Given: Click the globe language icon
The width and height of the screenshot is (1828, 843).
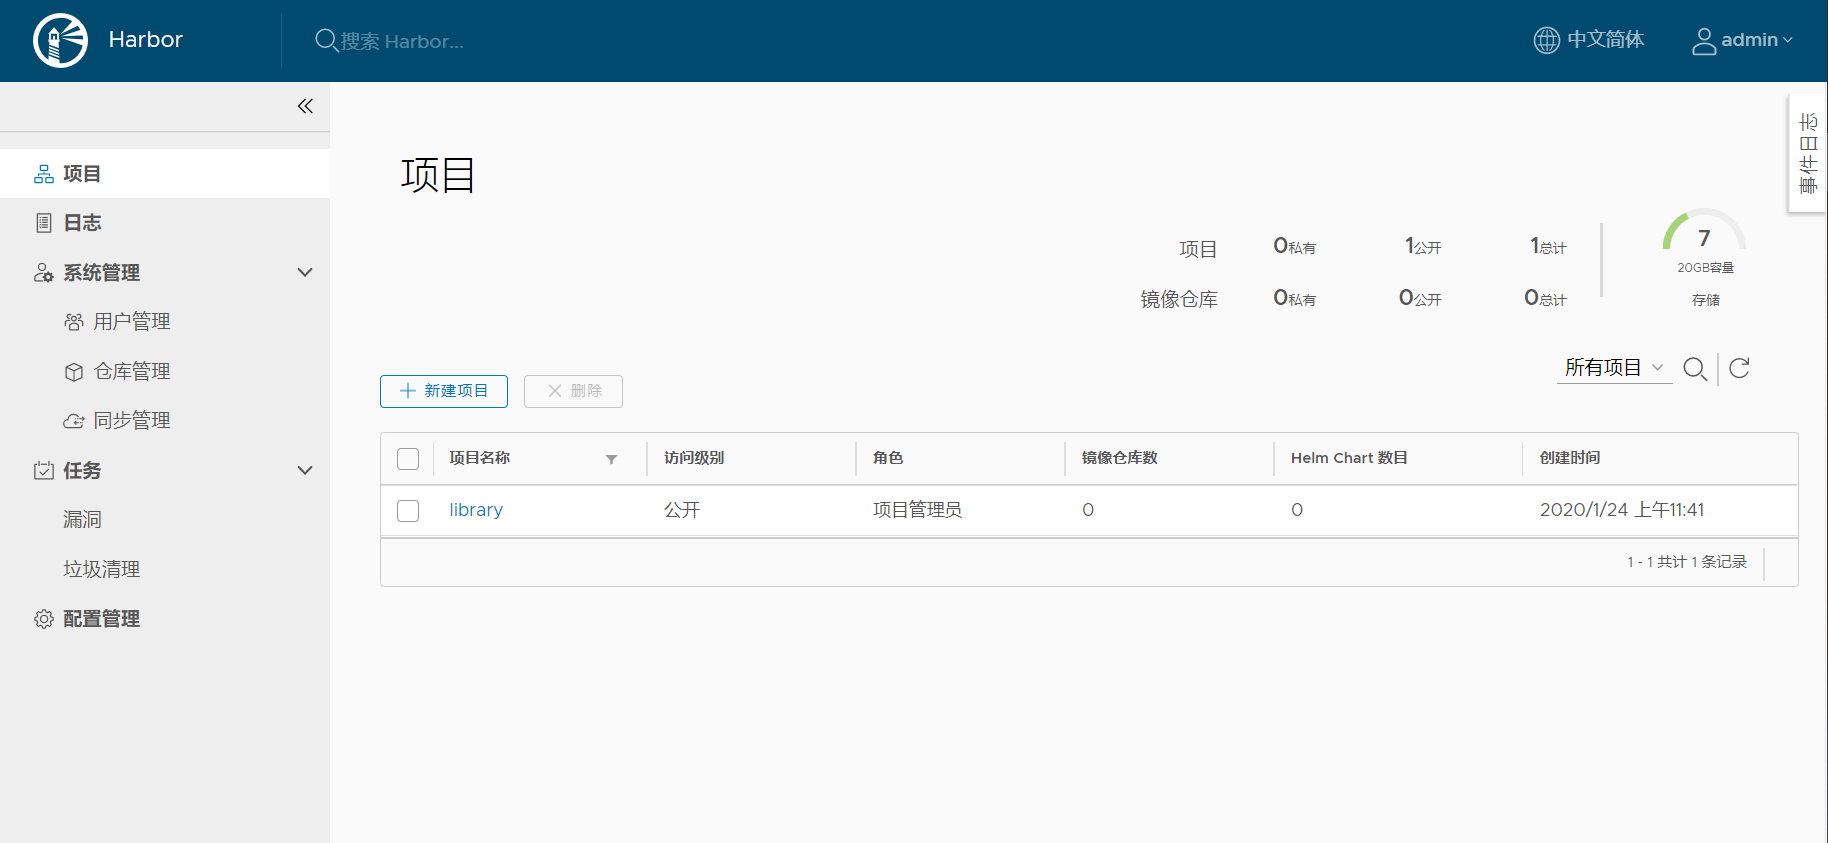Looking at the screenshot, I should (x=1546, y=40).
